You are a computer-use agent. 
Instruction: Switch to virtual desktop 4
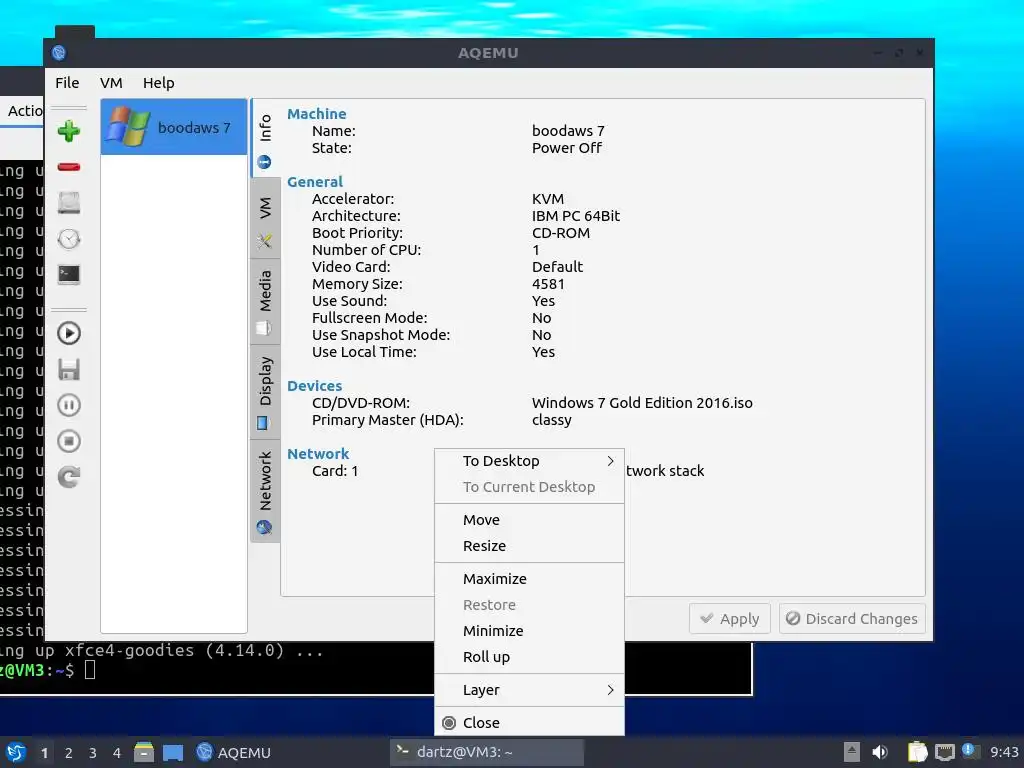(117, 753)
